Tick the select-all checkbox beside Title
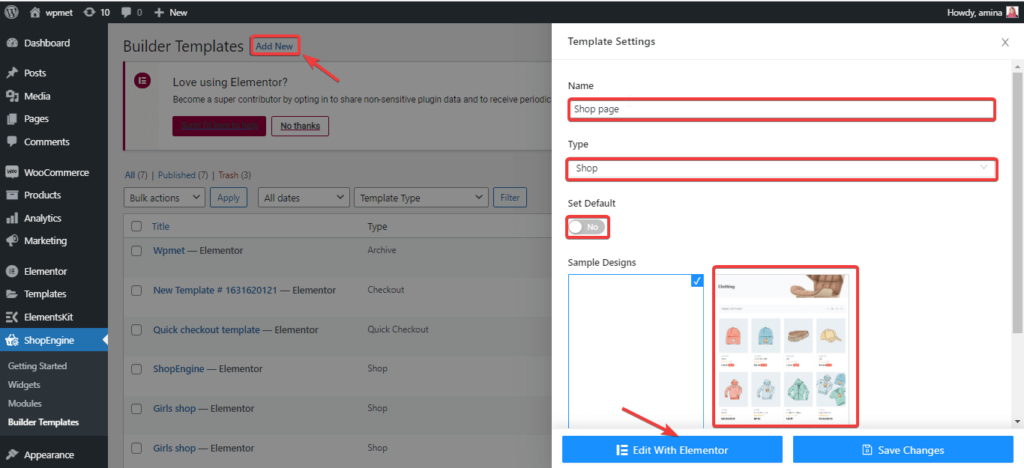1024x468 pixels. (136, 227)
